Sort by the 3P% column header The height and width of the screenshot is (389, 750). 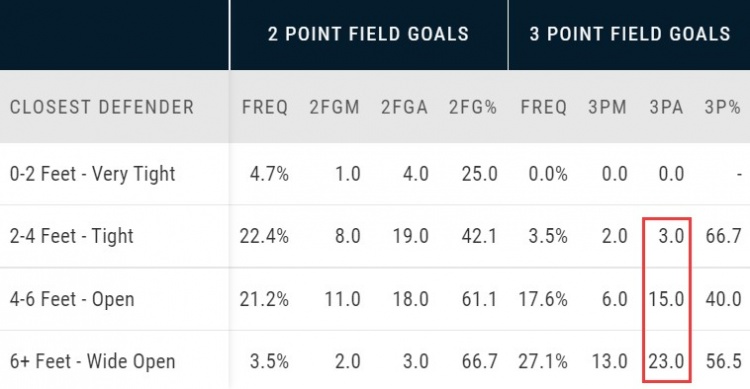tap(722, 107)
